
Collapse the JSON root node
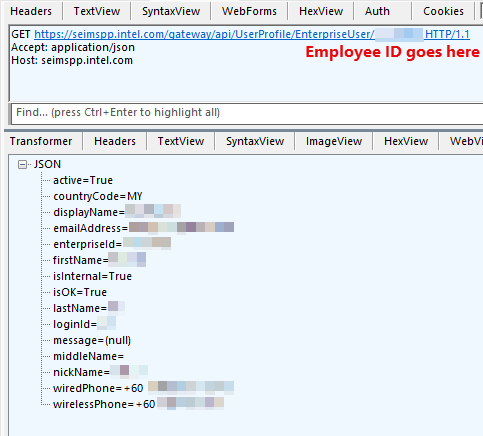[22, 164]
